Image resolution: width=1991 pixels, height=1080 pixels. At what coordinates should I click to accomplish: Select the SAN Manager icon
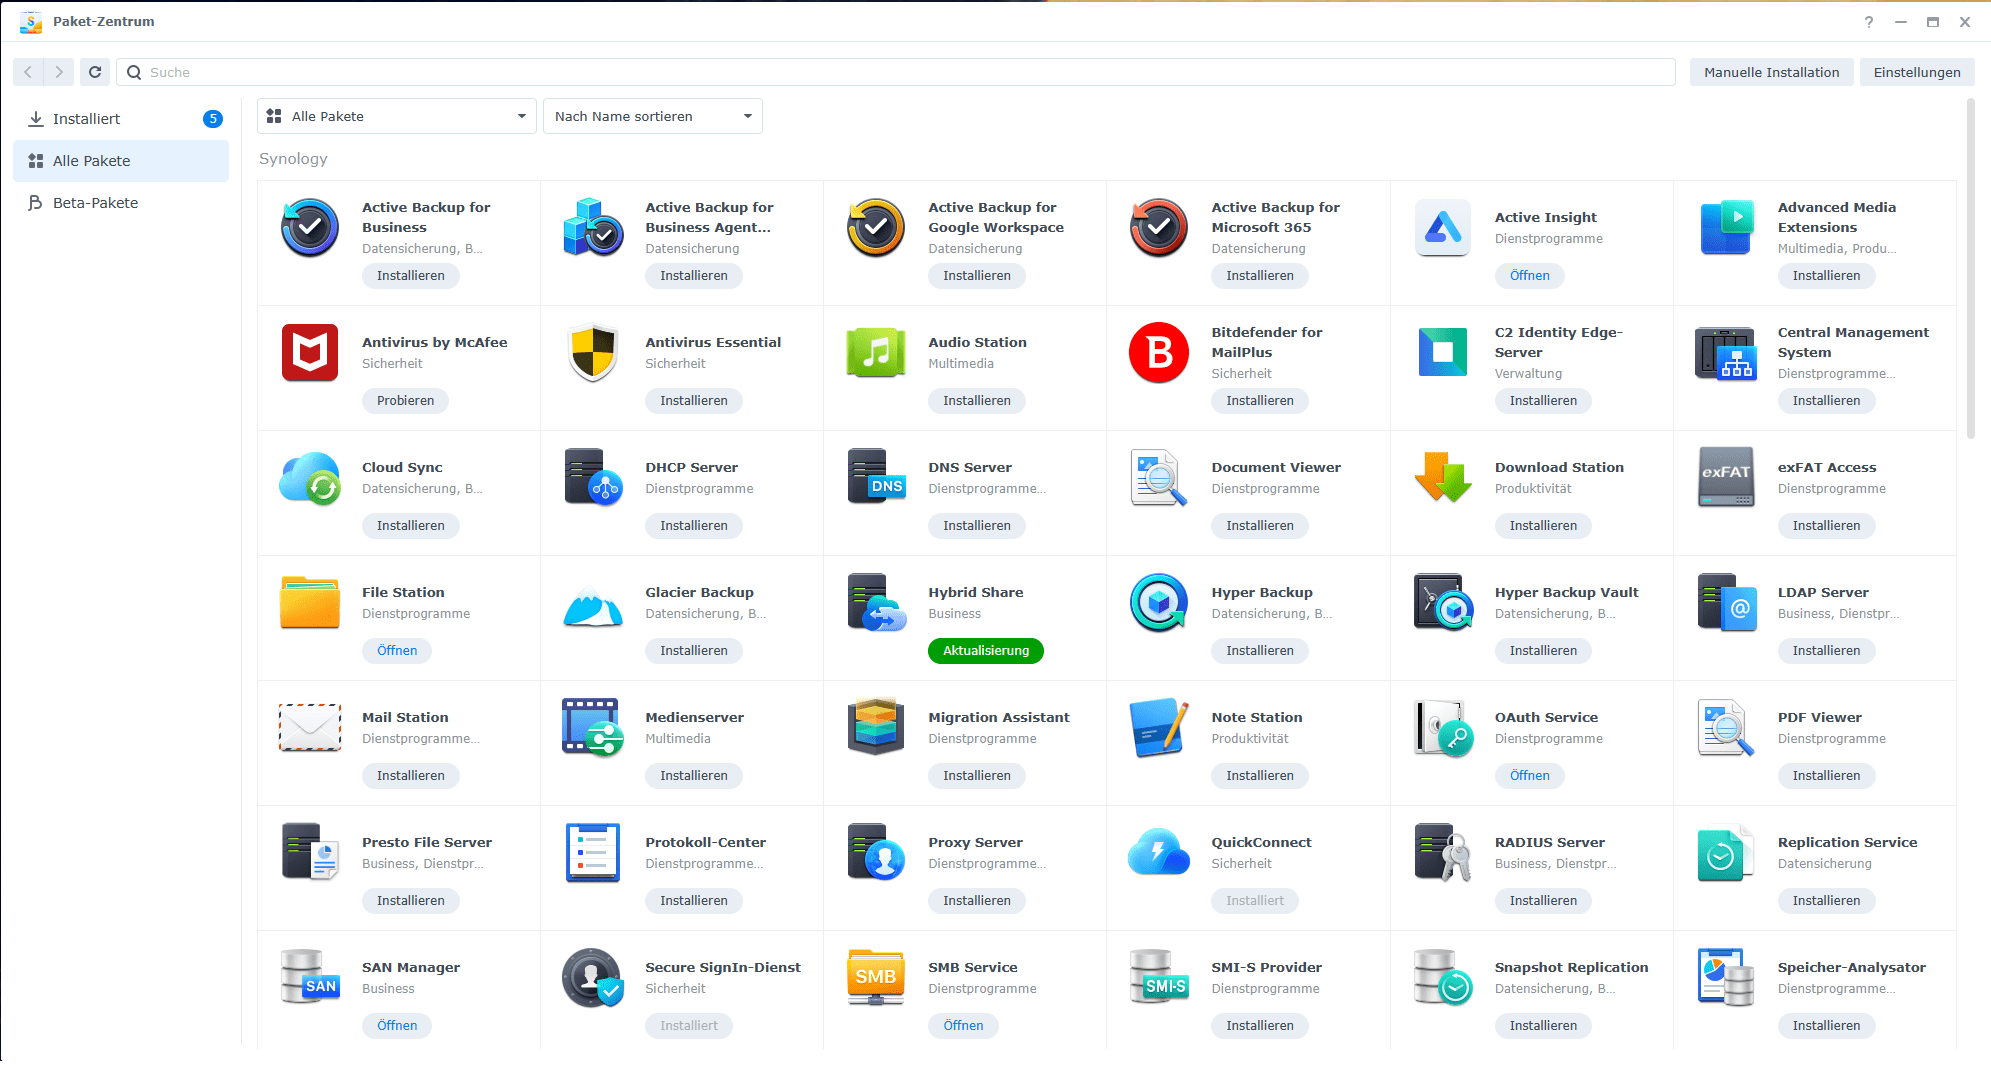pyautogui.click(x=310, y=977)
